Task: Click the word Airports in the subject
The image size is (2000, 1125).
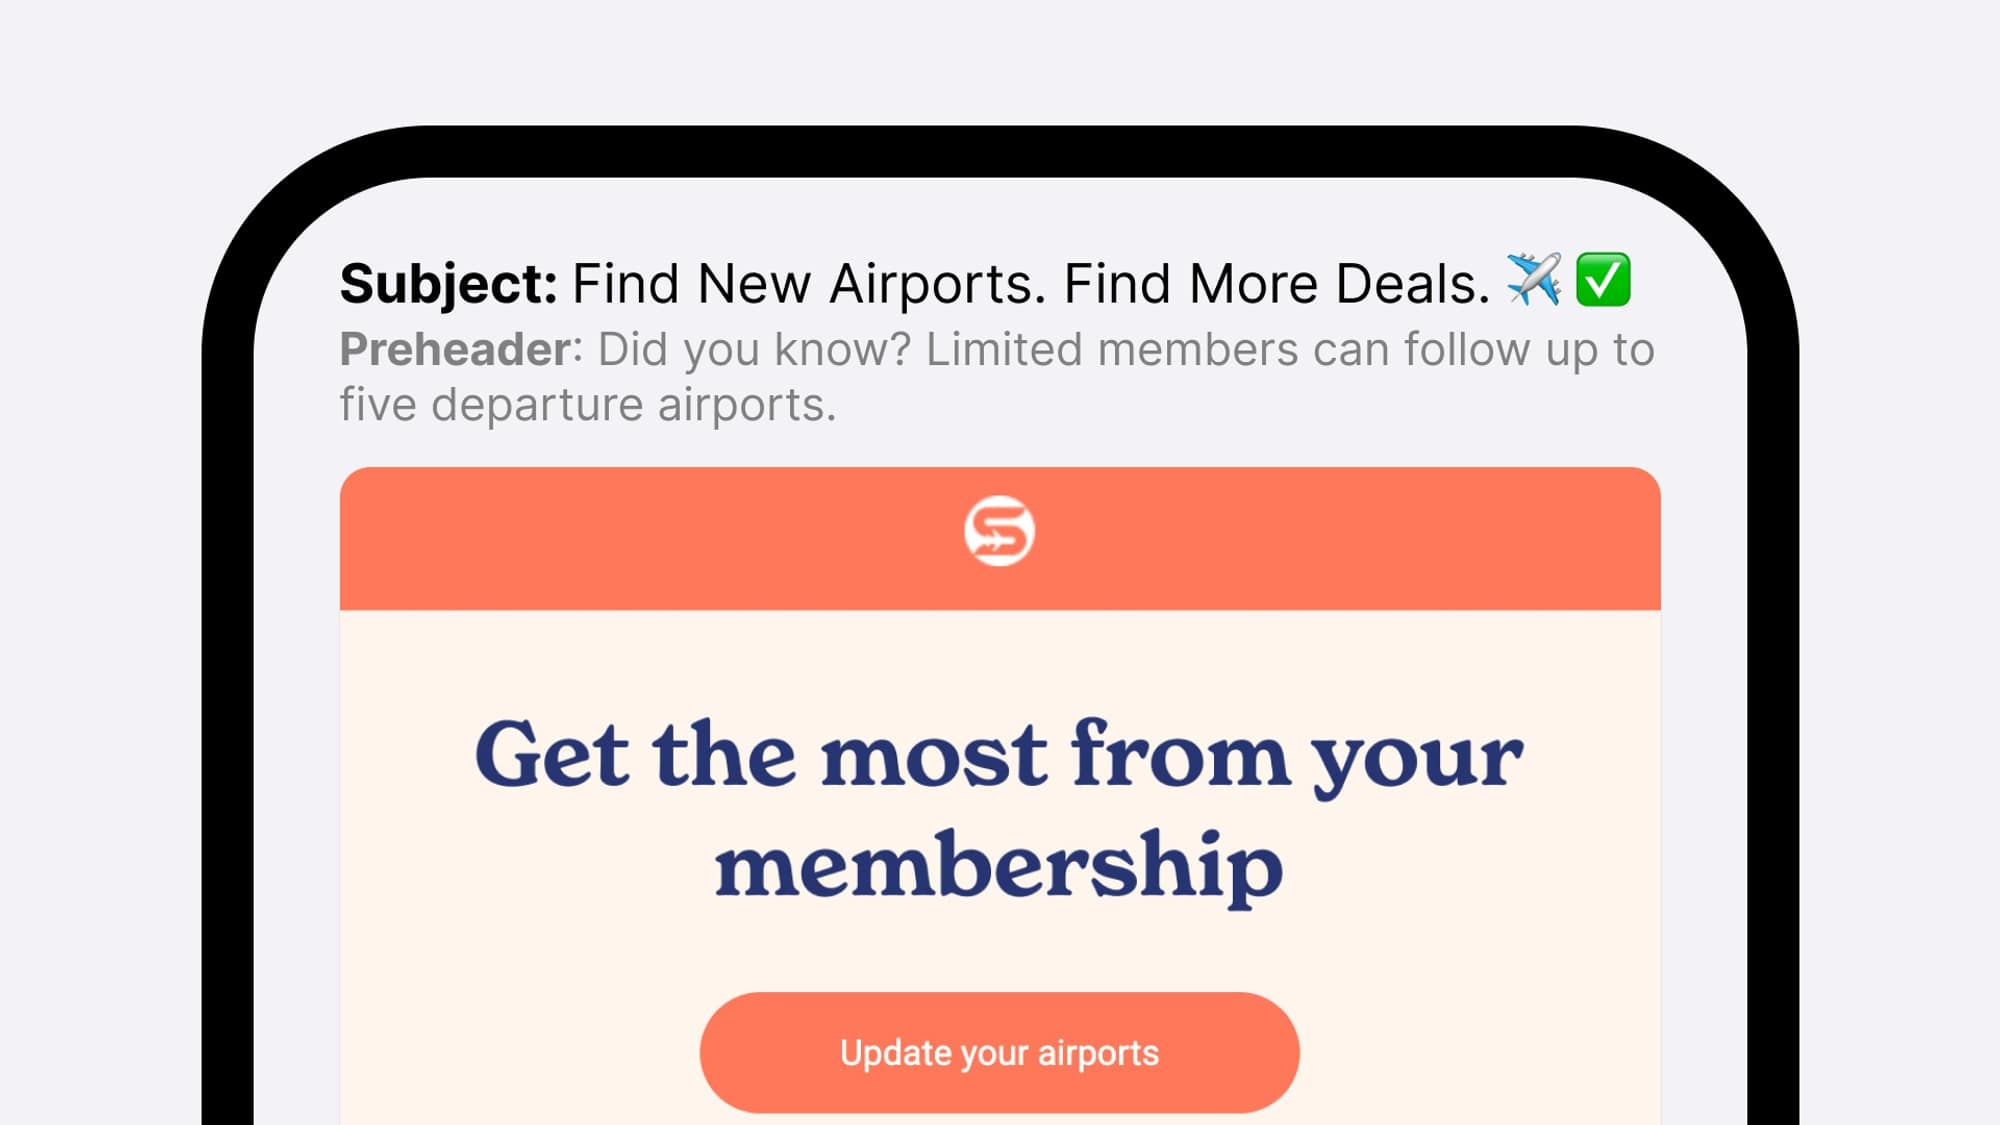Action: [x=938, y=284]
